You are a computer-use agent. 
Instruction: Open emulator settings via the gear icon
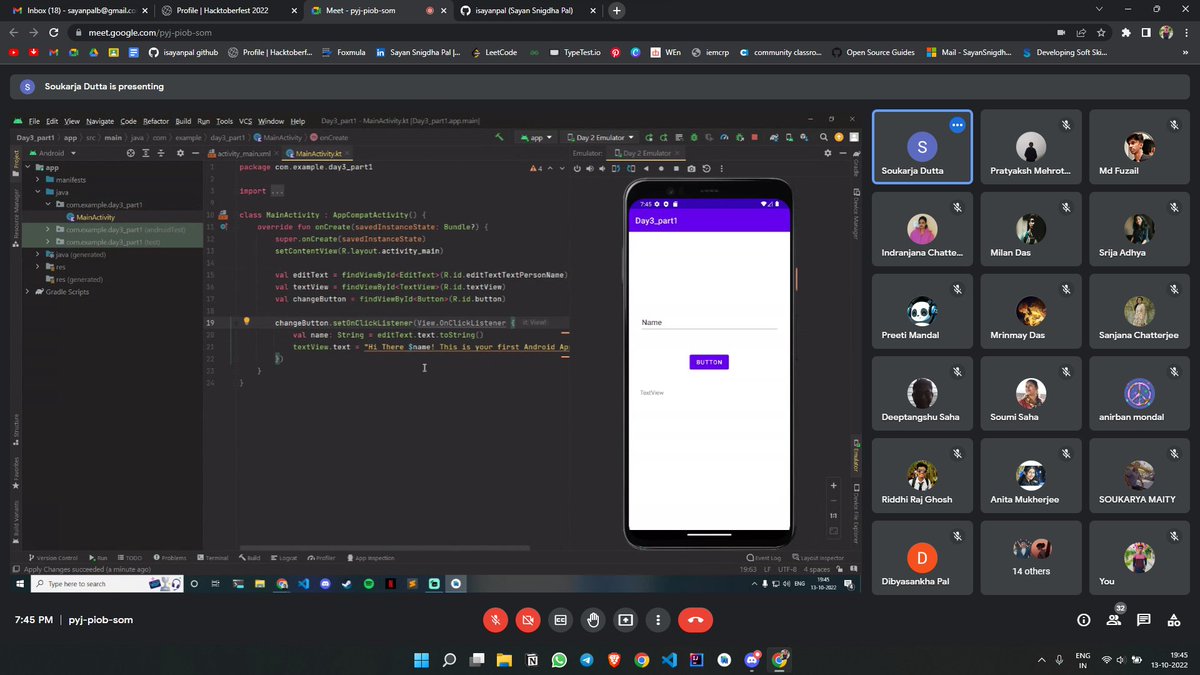click(828, 153)
